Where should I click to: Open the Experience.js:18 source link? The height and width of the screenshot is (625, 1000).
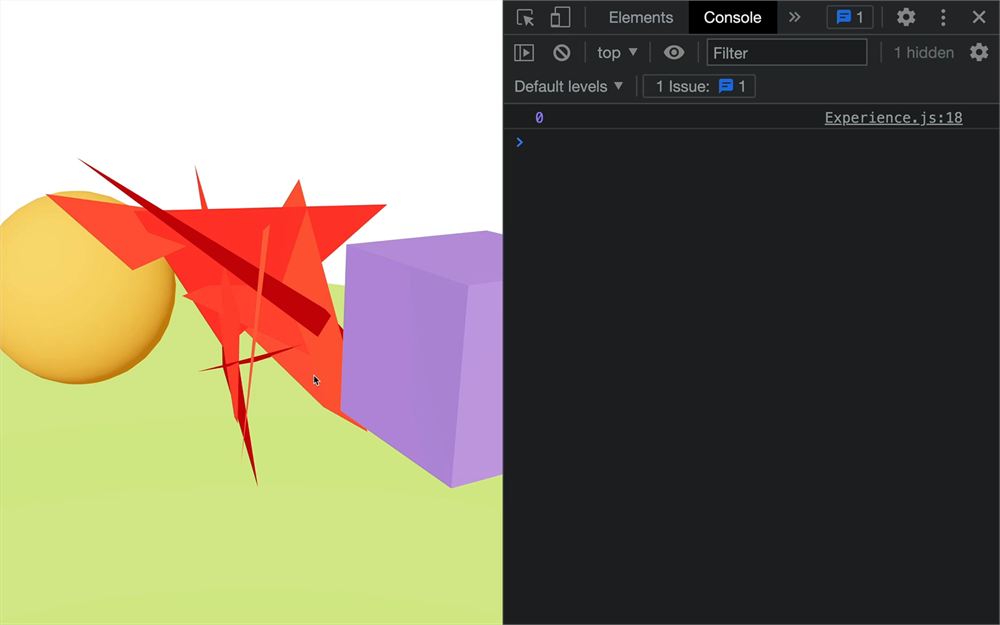tap(893, 117)
